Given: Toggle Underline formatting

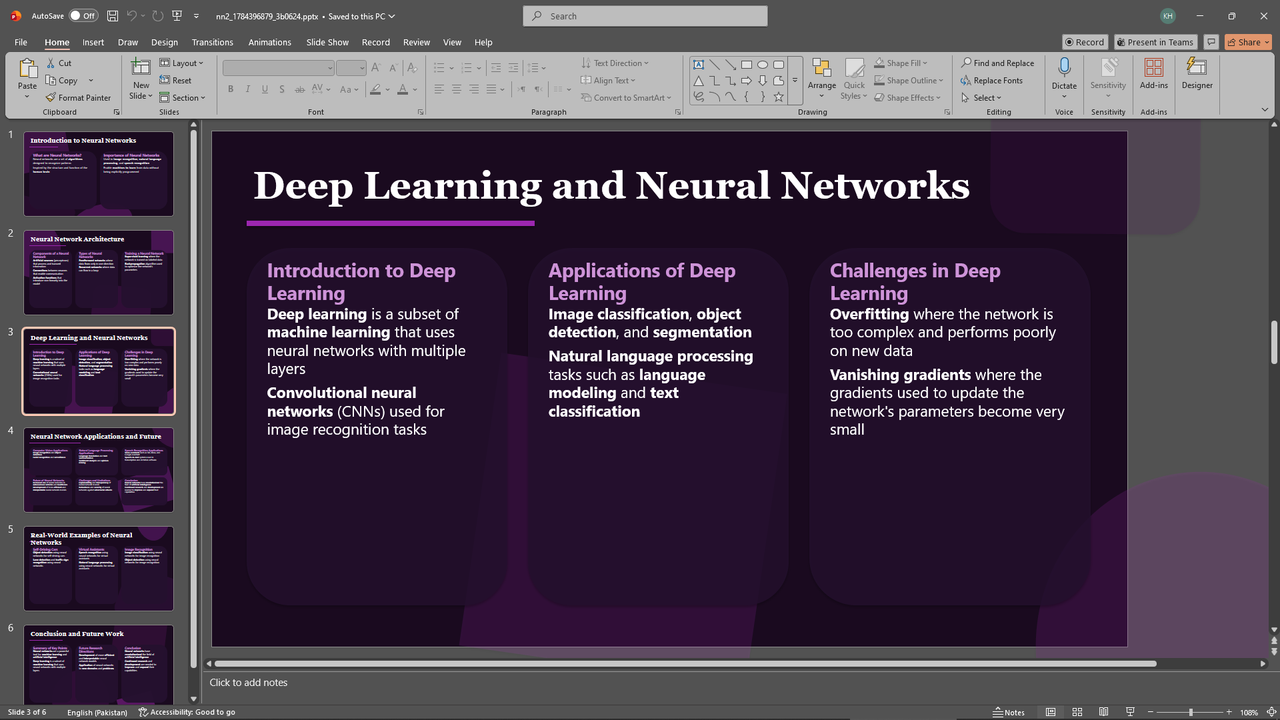Looking at the screenshot, I should (265, 89).
